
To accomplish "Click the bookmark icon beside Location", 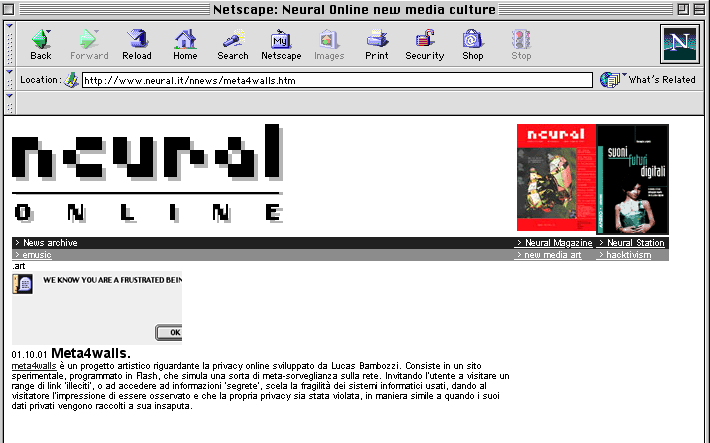I will (x=71, y=80).
